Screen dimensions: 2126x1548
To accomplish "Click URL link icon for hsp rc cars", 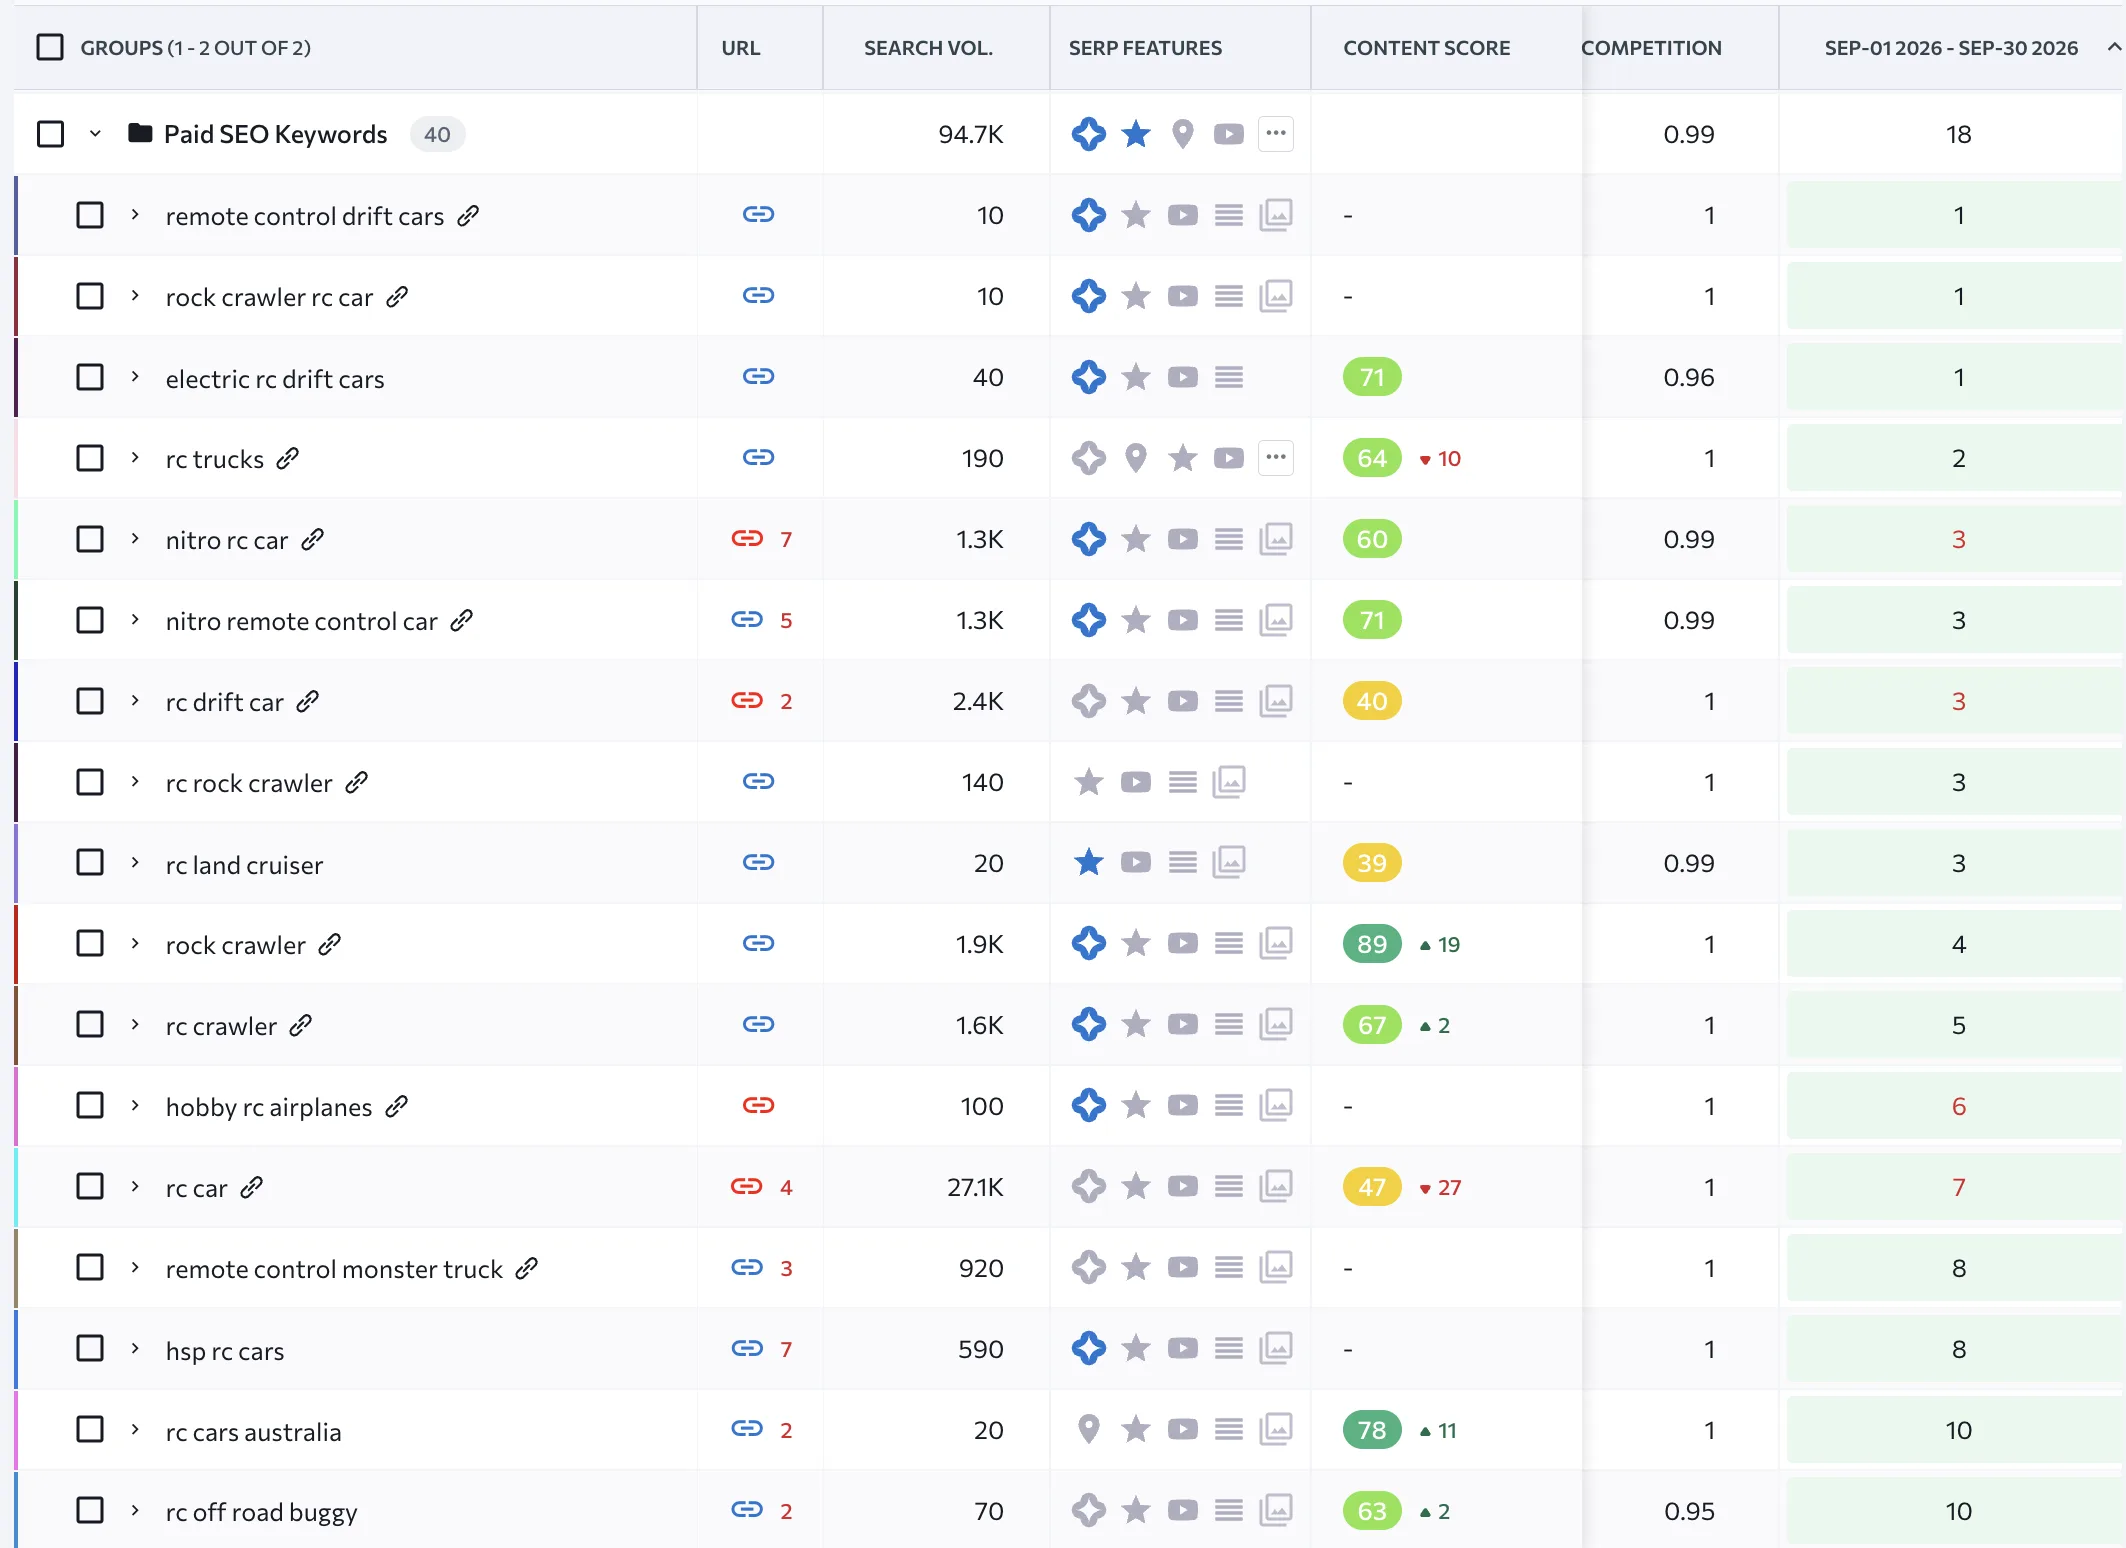I will coord(747,1348).
